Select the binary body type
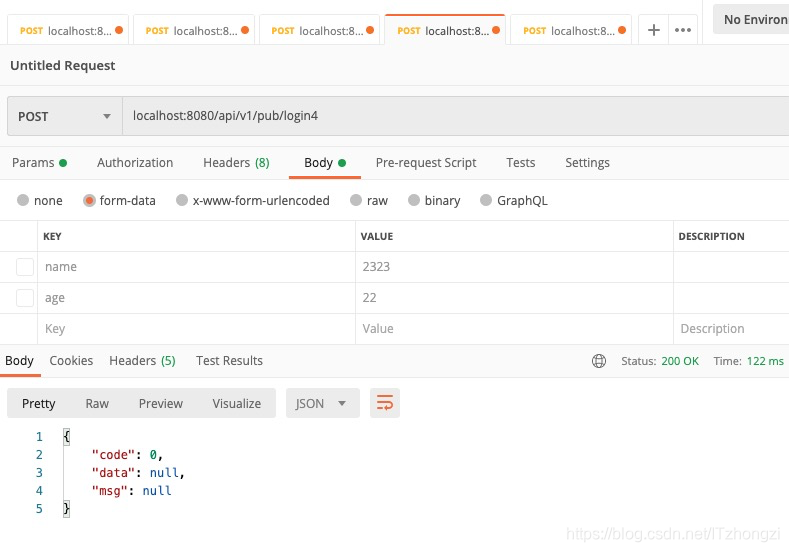Screen dimensions: 789x552 point(434,200)
